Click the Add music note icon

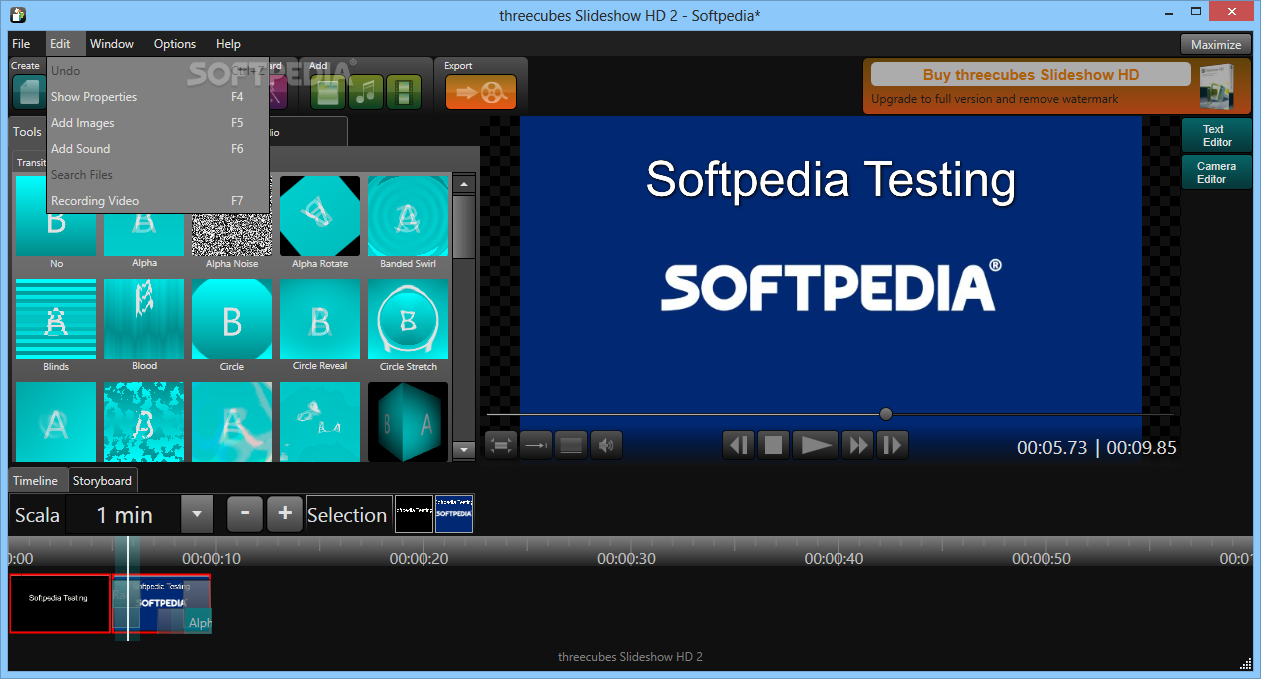[366, 92]
